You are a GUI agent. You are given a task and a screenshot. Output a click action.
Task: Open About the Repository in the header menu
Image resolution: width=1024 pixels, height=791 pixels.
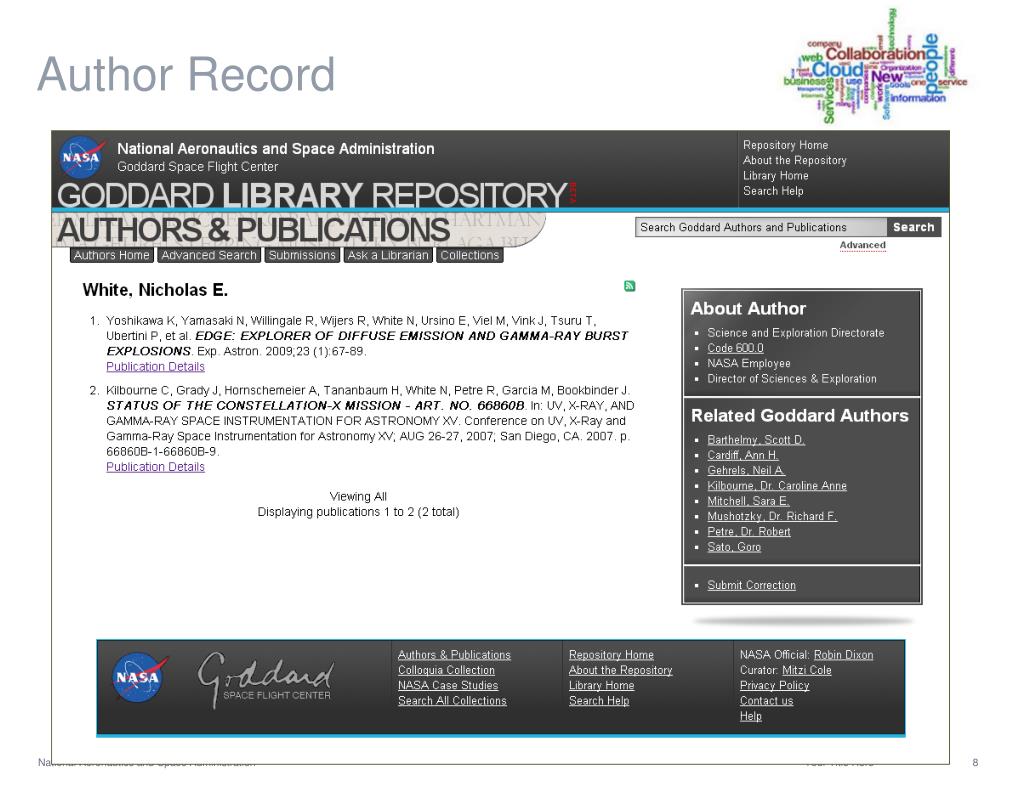(x=795, y=160)
